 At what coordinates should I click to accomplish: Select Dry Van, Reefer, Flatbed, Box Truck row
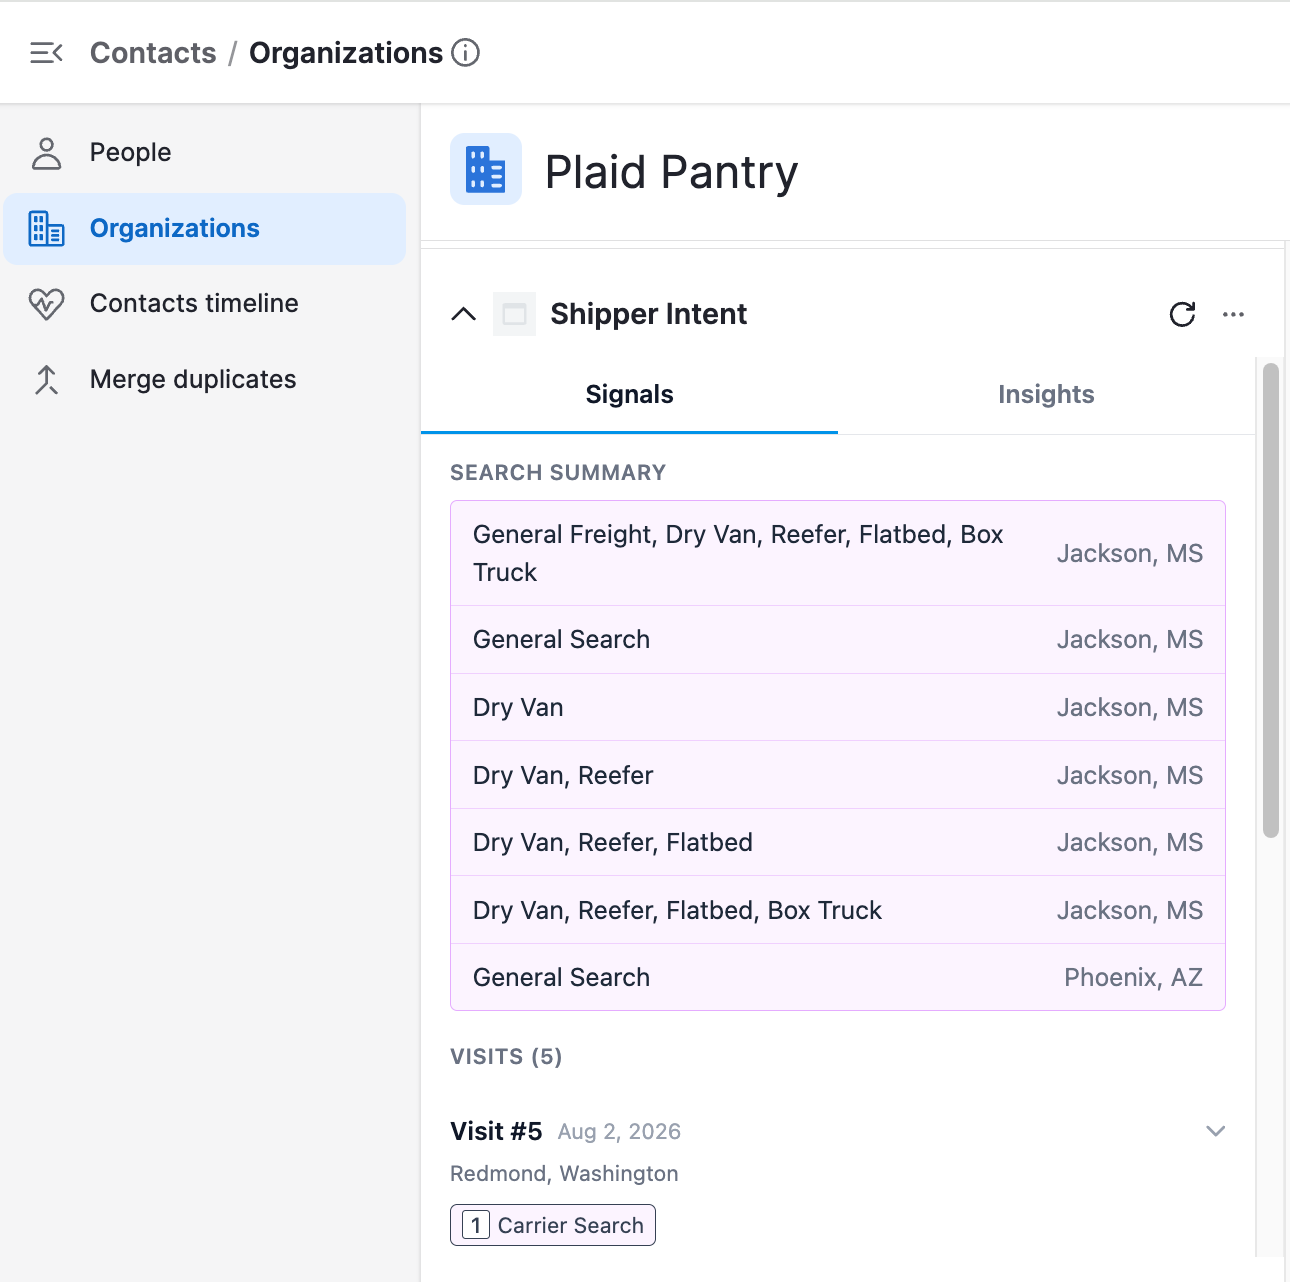point(838,910)
